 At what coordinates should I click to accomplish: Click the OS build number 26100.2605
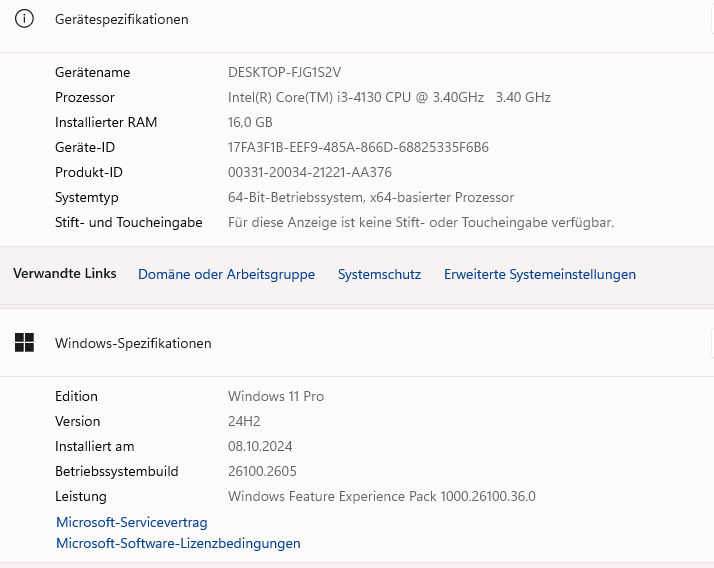pyautogui.click(x=262, y=471)
